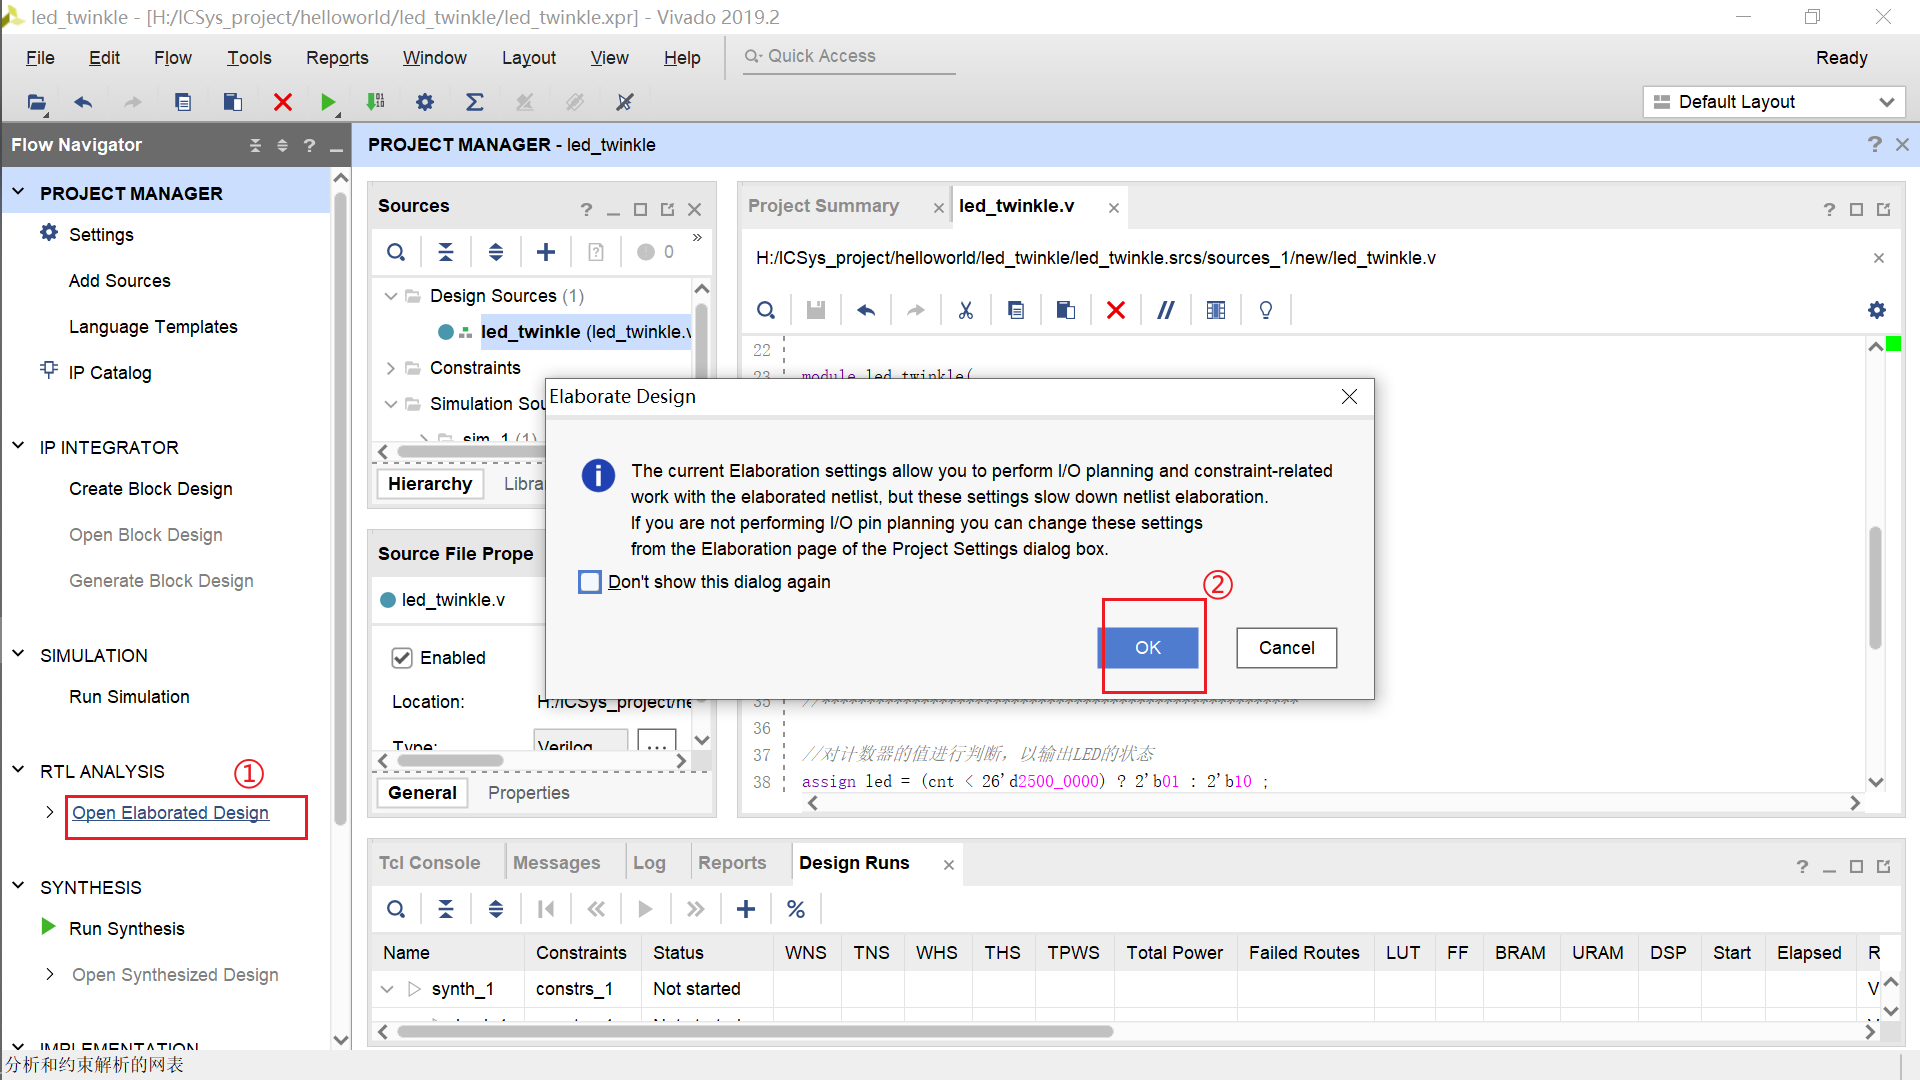This screenshot has width=1920, height=1080.
Task: Check "Don't show this dialog again"
Action: (590, 582)
